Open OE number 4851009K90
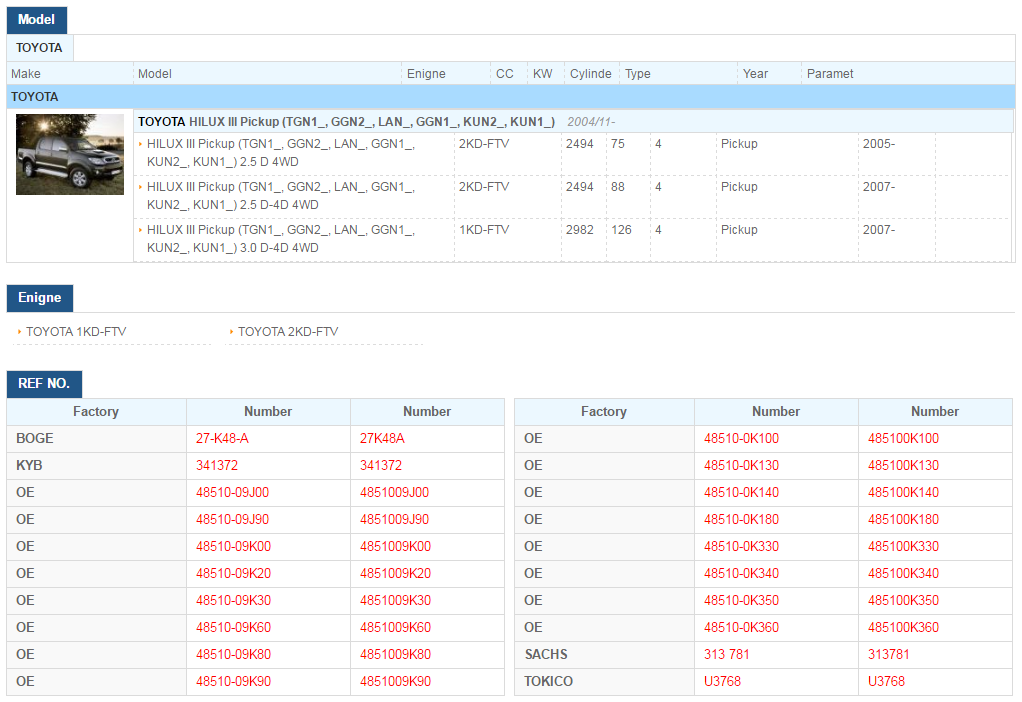Image resolution: width=1022 pixels, height=702 pixels. (x=396, y=682)
